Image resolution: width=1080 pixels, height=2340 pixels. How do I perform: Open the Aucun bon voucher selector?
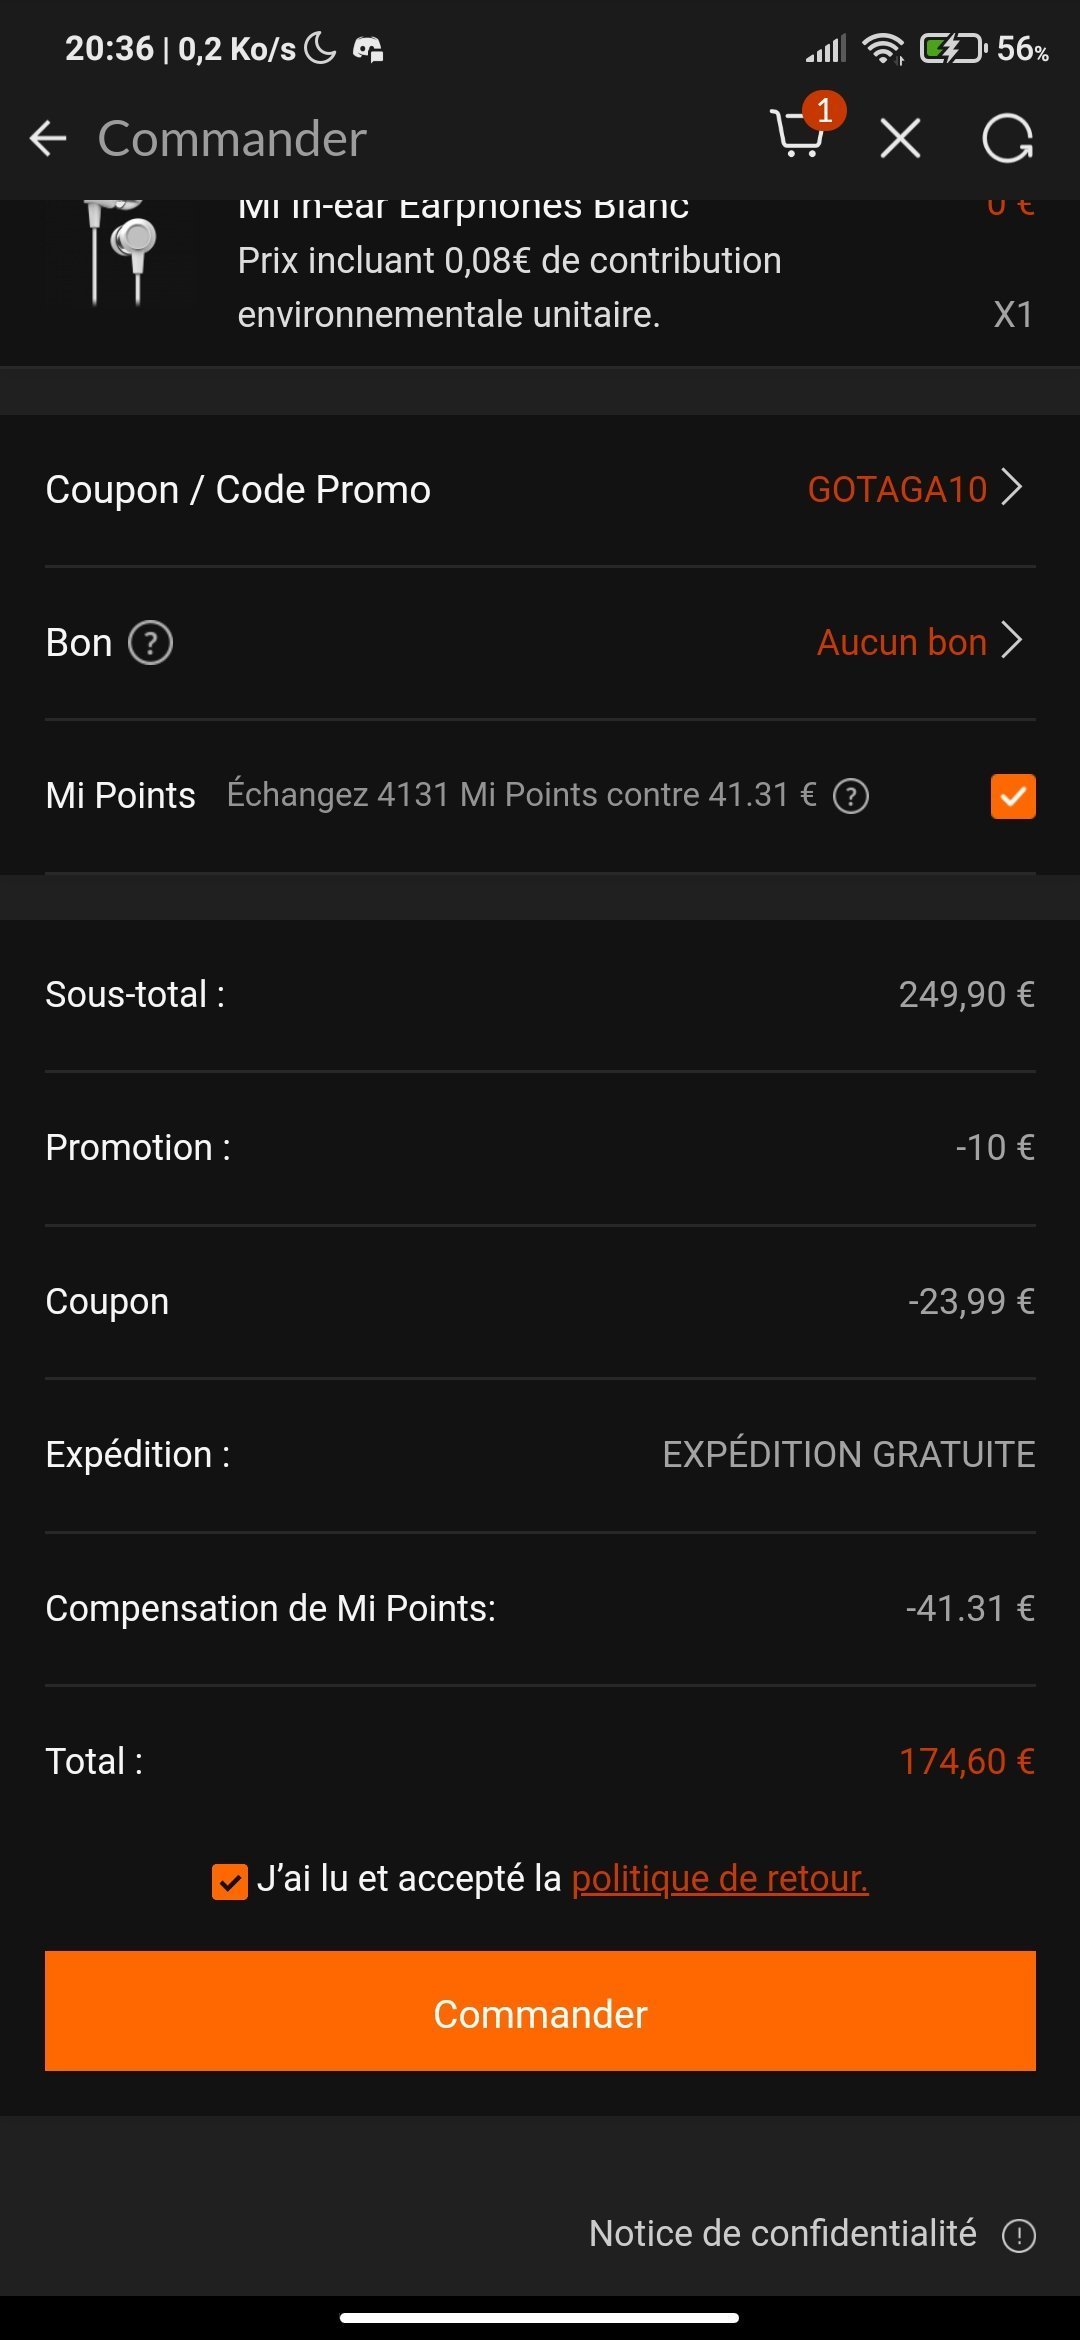(x=901, y=642)
